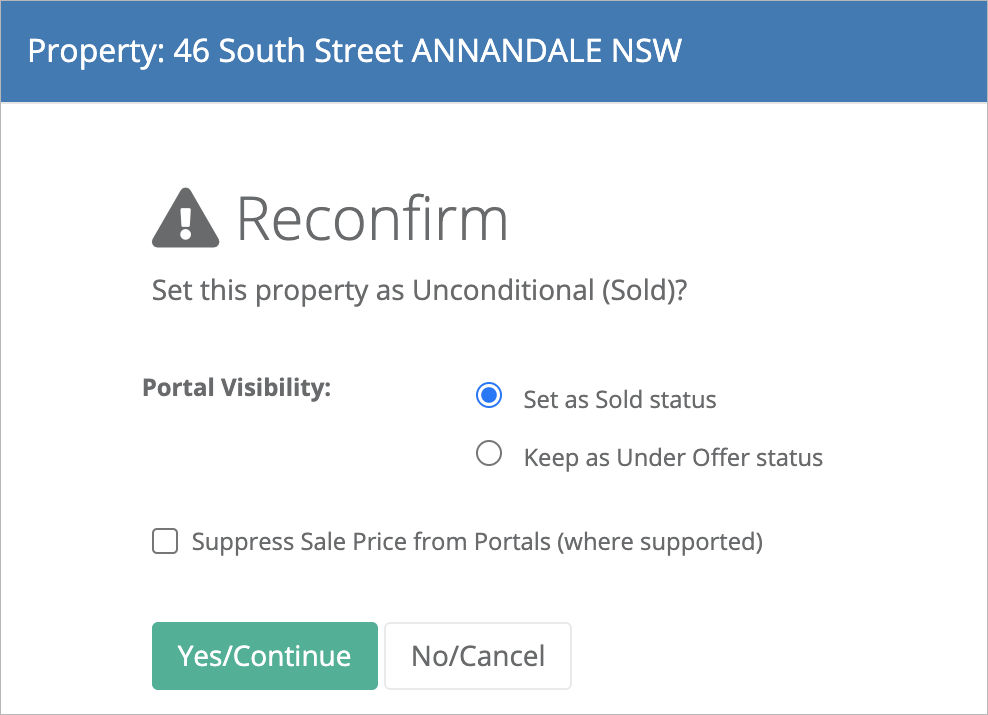The width and height of the screenshot is (988, 715).
Task: Choose the Keep as Under Offer radio button
Action: 489,453
